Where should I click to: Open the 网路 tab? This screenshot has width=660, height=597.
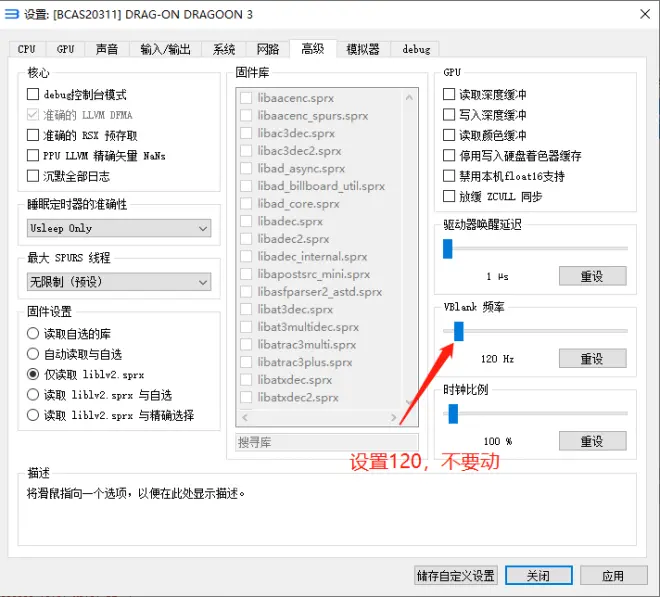(x=268, y=49)
